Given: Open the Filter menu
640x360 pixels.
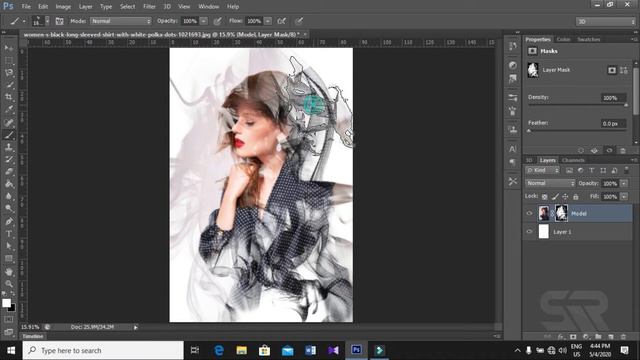Looking at the screenshot, I should point(149,7).
